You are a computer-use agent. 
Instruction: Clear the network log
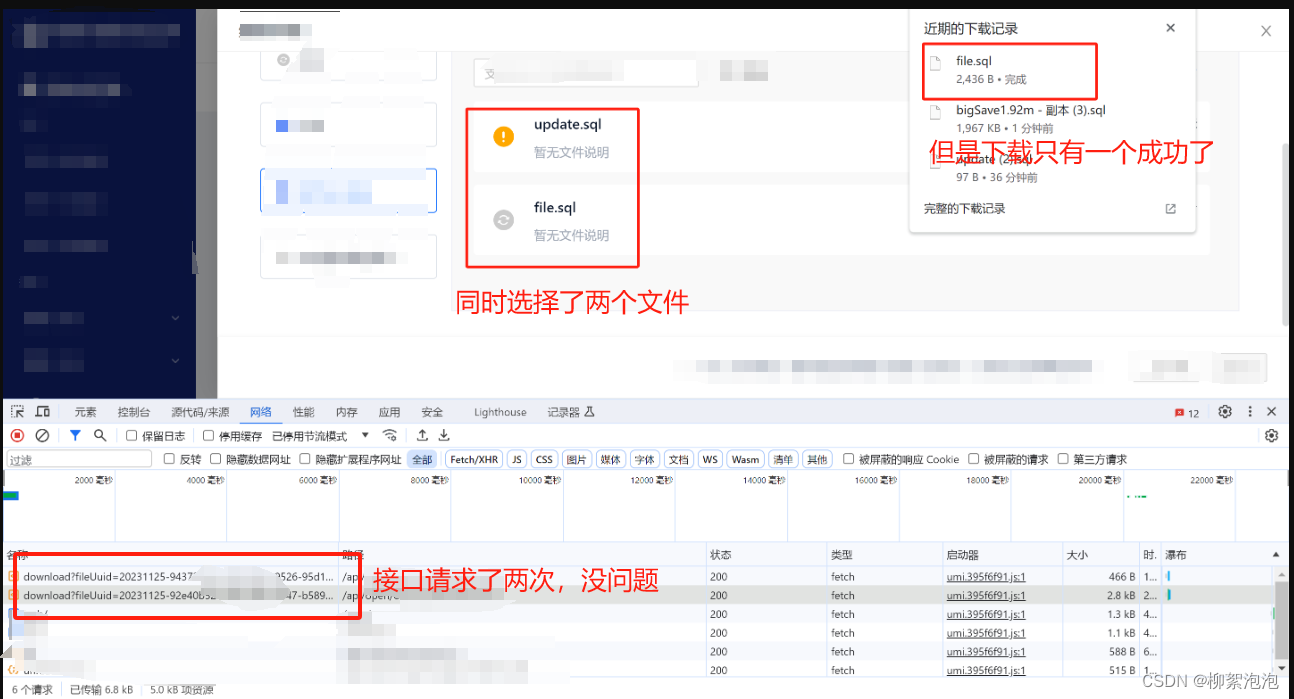coord(42,436)
